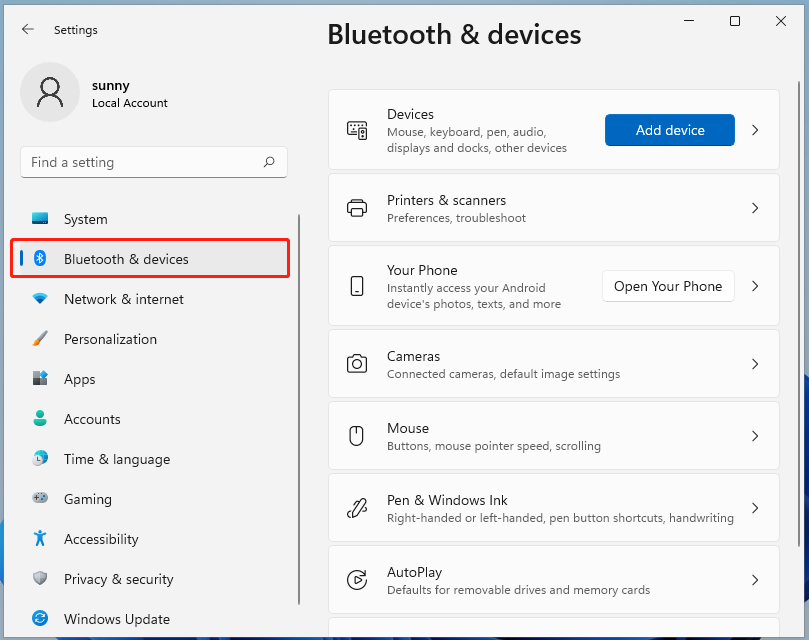Select Network & internet in sidebar

[124, 299]
